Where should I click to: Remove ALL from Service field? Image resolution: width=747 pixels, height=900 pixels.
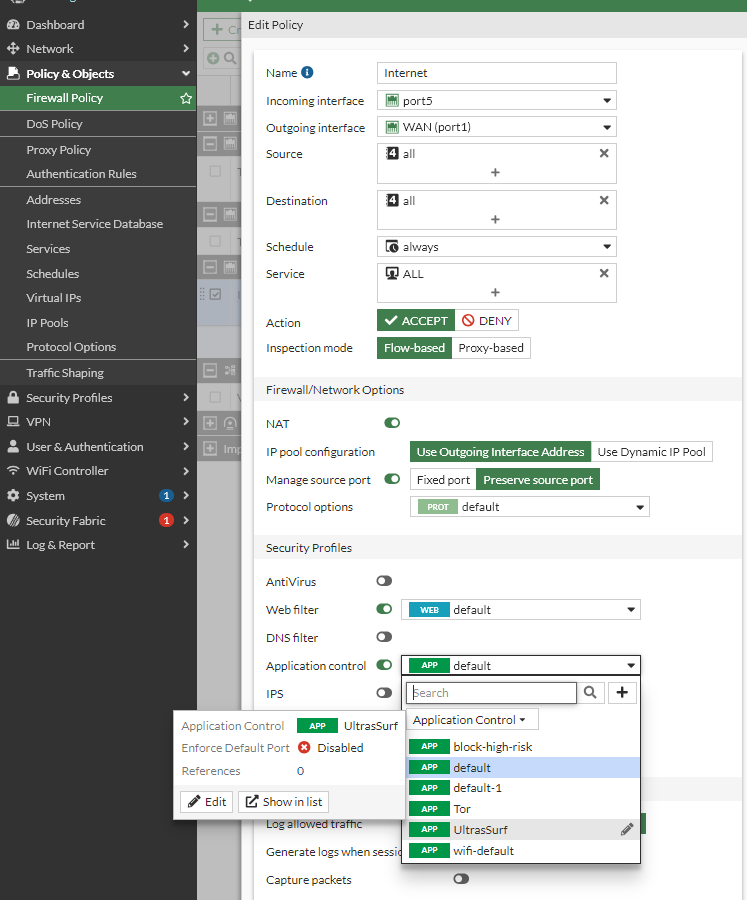click(603, 274)
